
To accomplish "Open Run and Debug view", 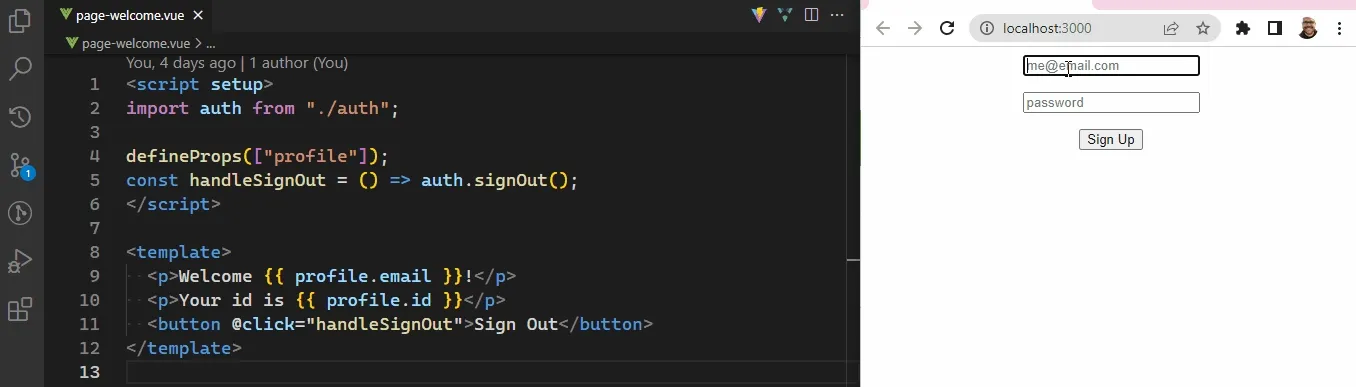I will click(x=20, y=261).
